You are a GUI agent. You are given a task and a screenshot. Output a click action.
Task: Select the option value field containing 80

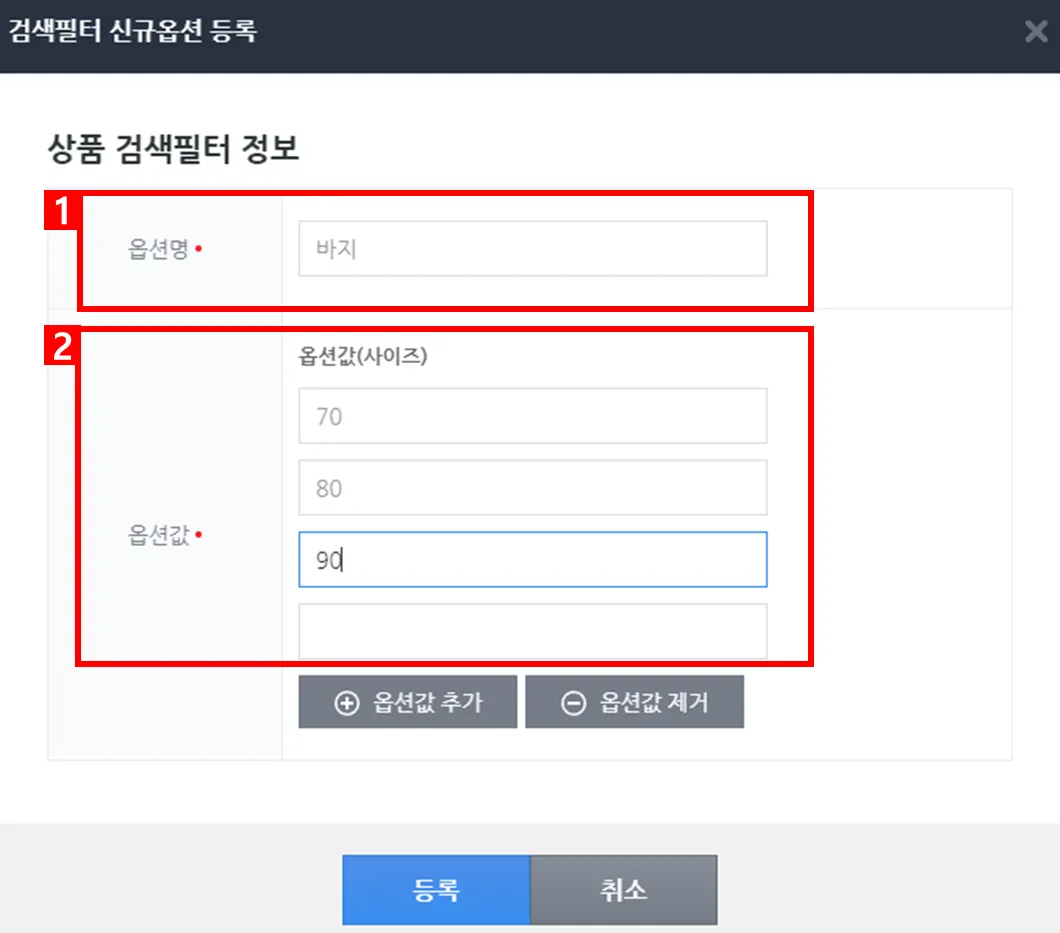click(532, 488)
